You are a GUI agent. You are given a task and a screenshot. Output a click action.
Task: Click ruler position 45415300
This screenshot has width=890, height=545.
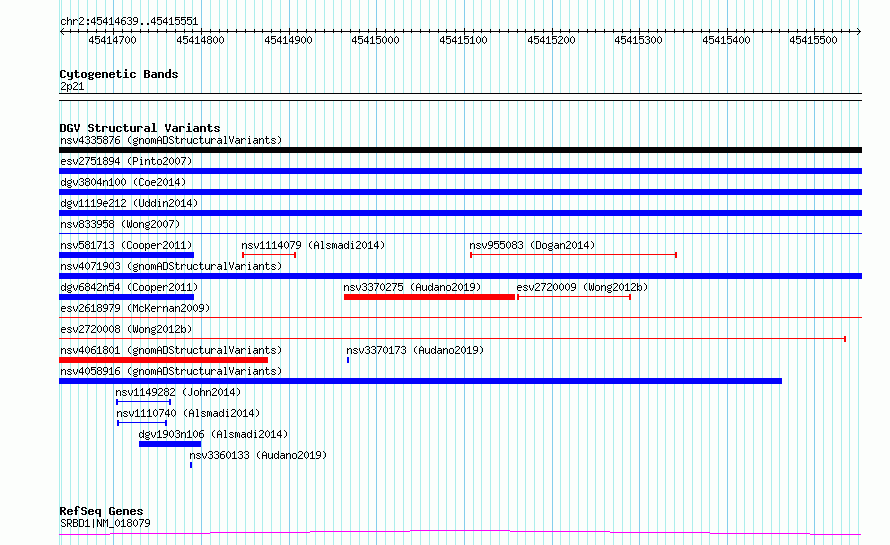(639, 40)
